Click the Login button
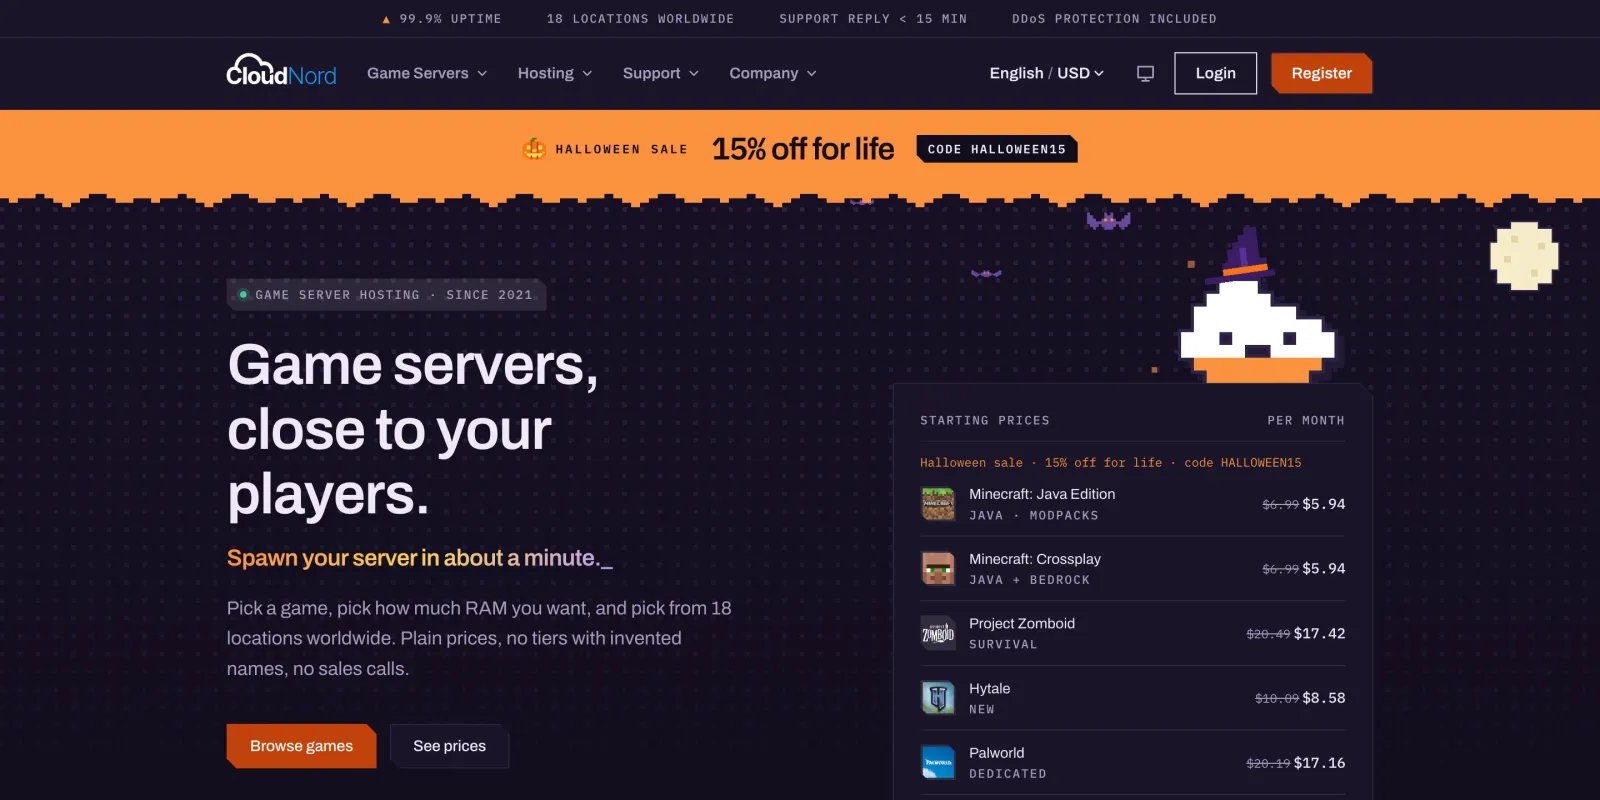 tap(1215, 73)
